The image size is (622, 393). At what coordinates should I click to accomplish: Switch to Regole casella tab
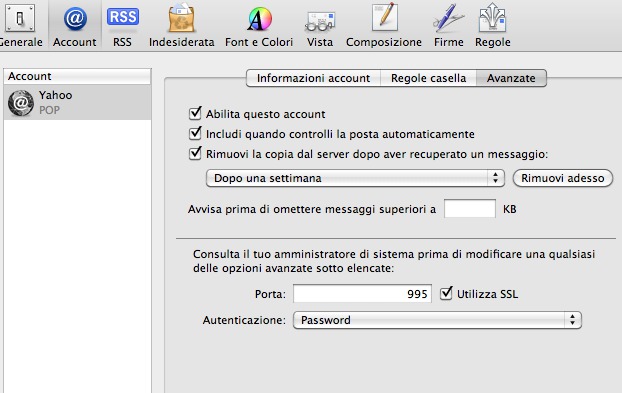point(428,78)
